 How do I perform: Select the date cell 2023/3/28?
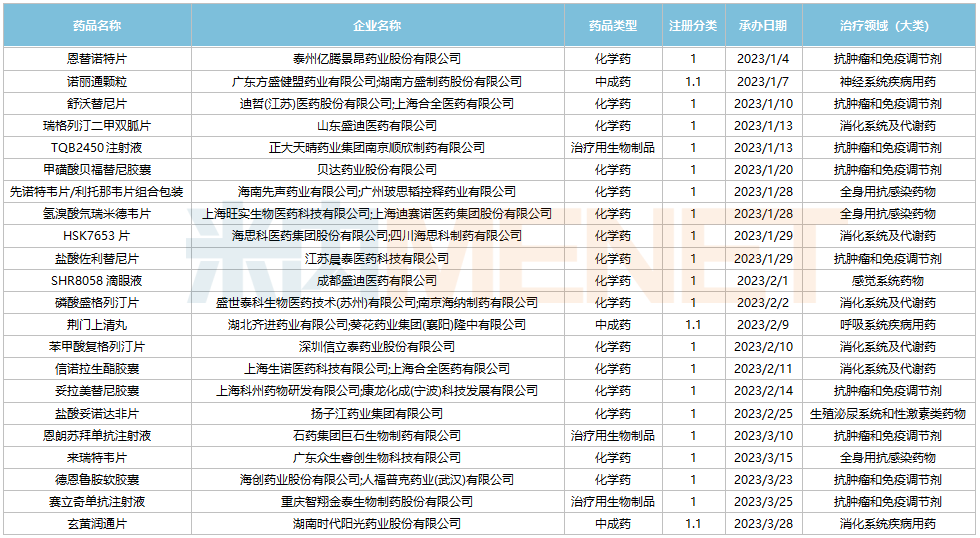click(x=763, y=523)
